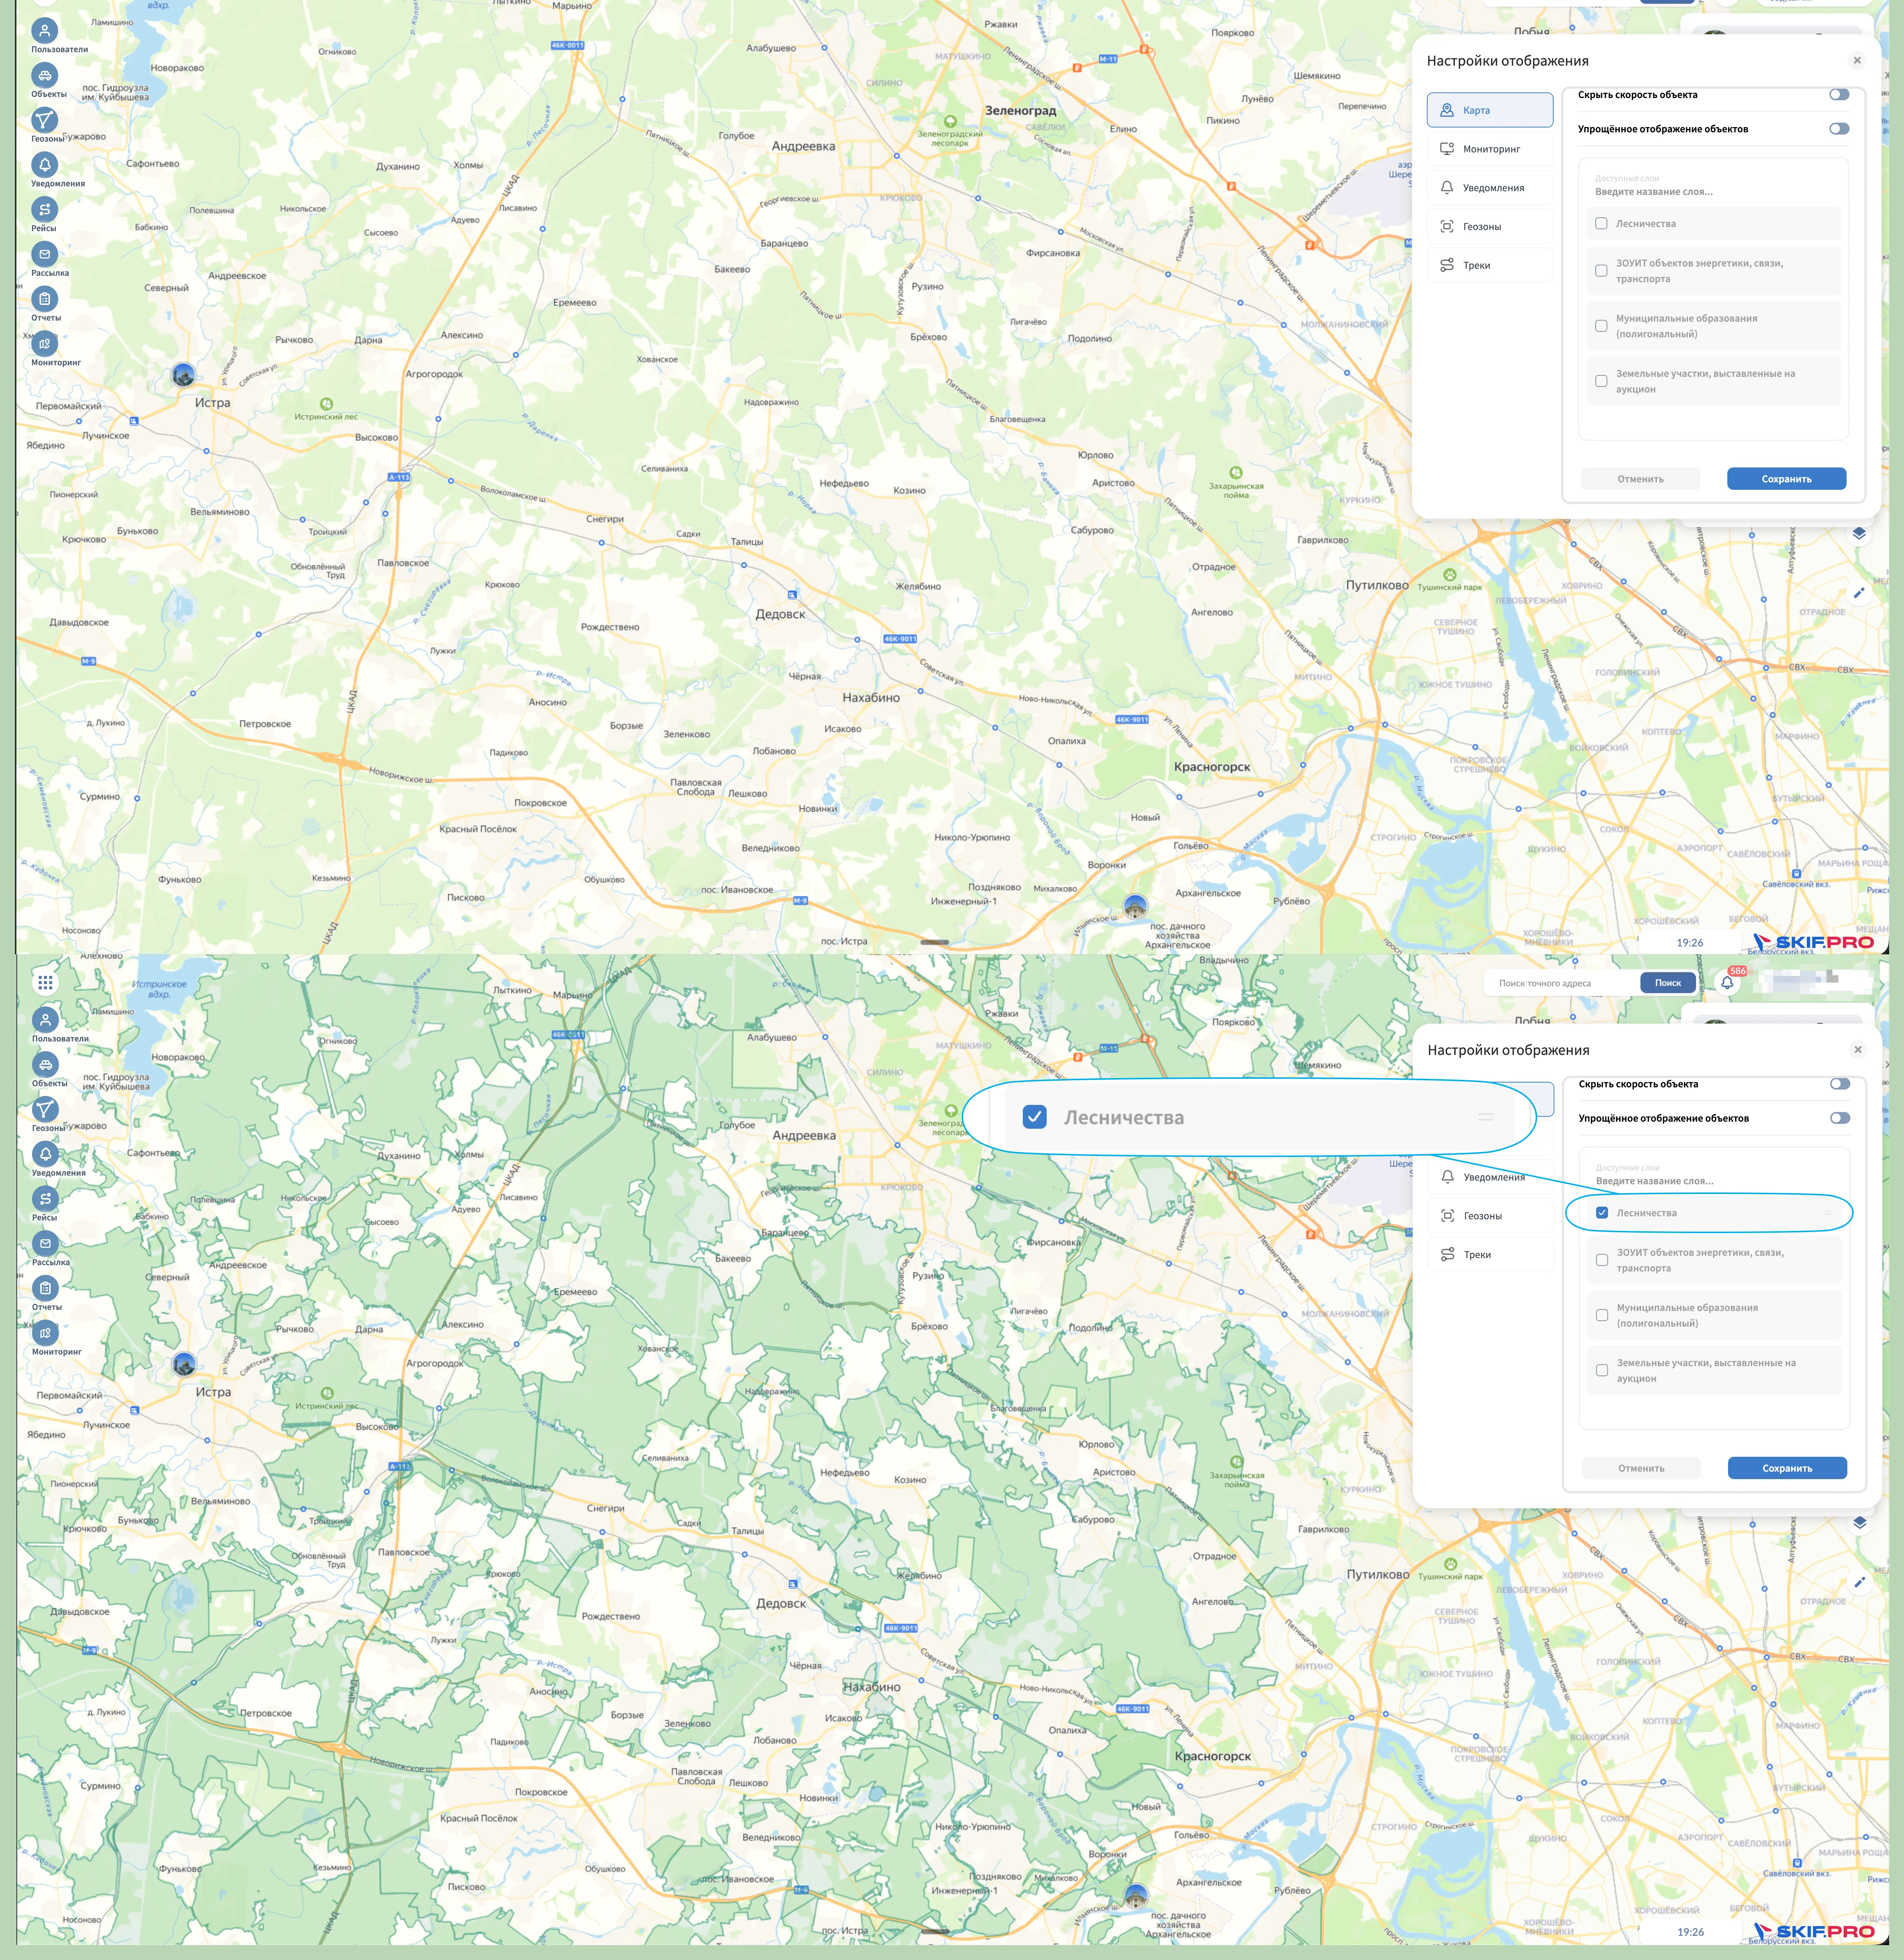The image size is (1904, 1960).
Task: Click the notification bell with 586 badge
Action: click(x=1727, y=982)
